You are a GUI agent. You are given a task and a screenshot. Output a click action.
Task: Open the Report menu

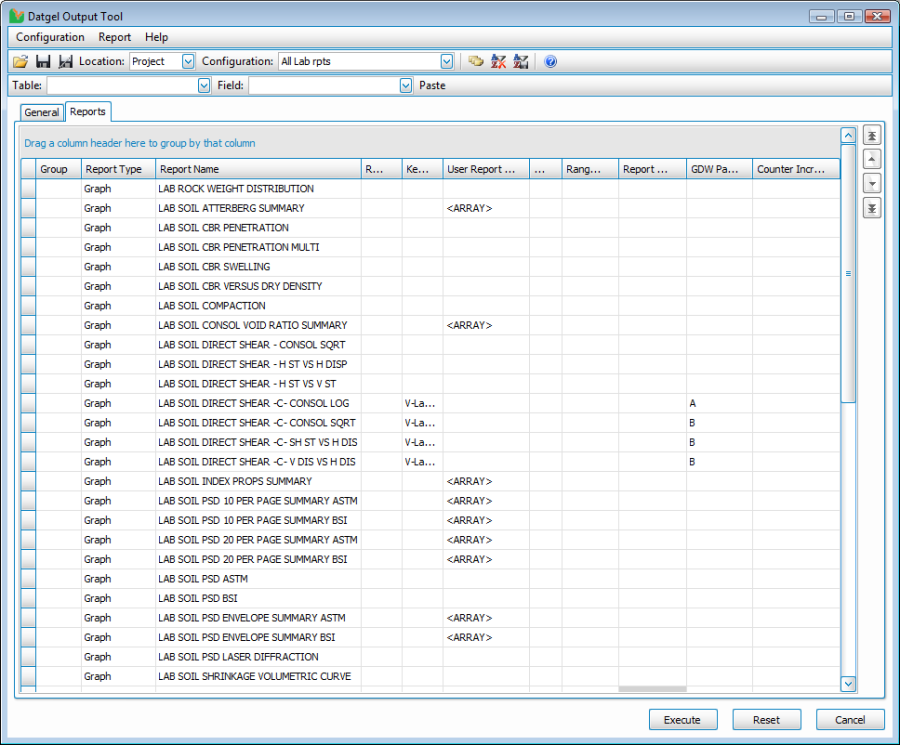pyautogui.click(x=114, y=37)
